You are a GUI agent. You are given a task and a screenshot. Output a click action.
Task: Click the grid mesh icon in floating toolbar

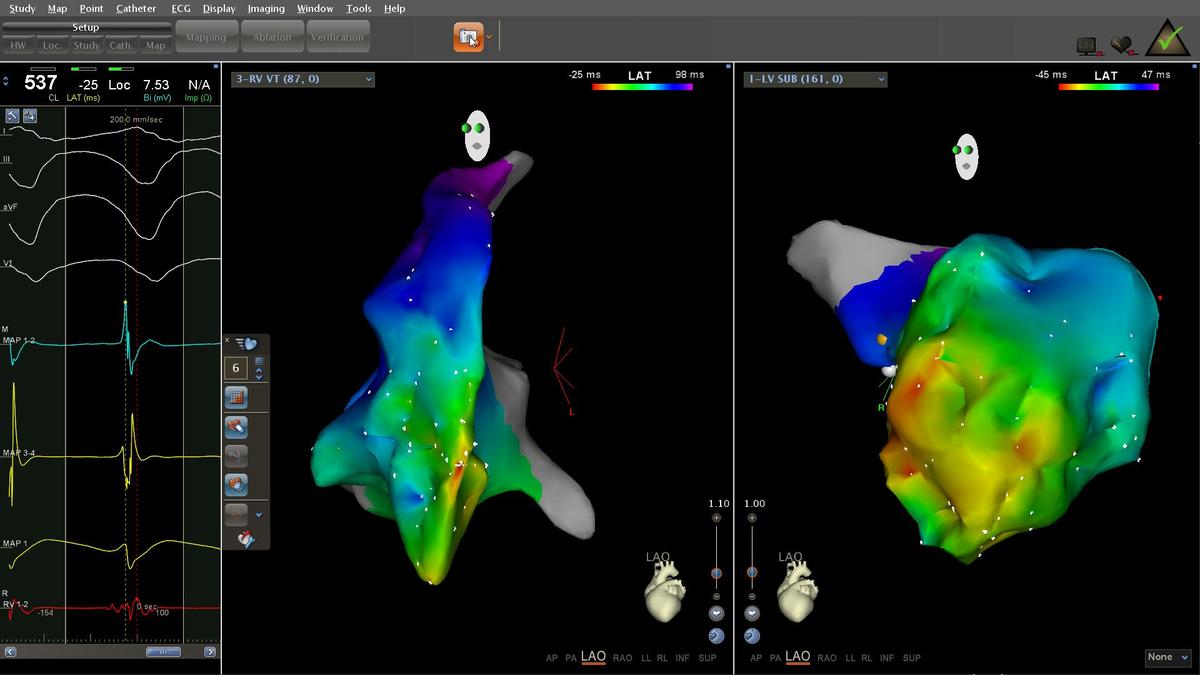tap(236, 397)
